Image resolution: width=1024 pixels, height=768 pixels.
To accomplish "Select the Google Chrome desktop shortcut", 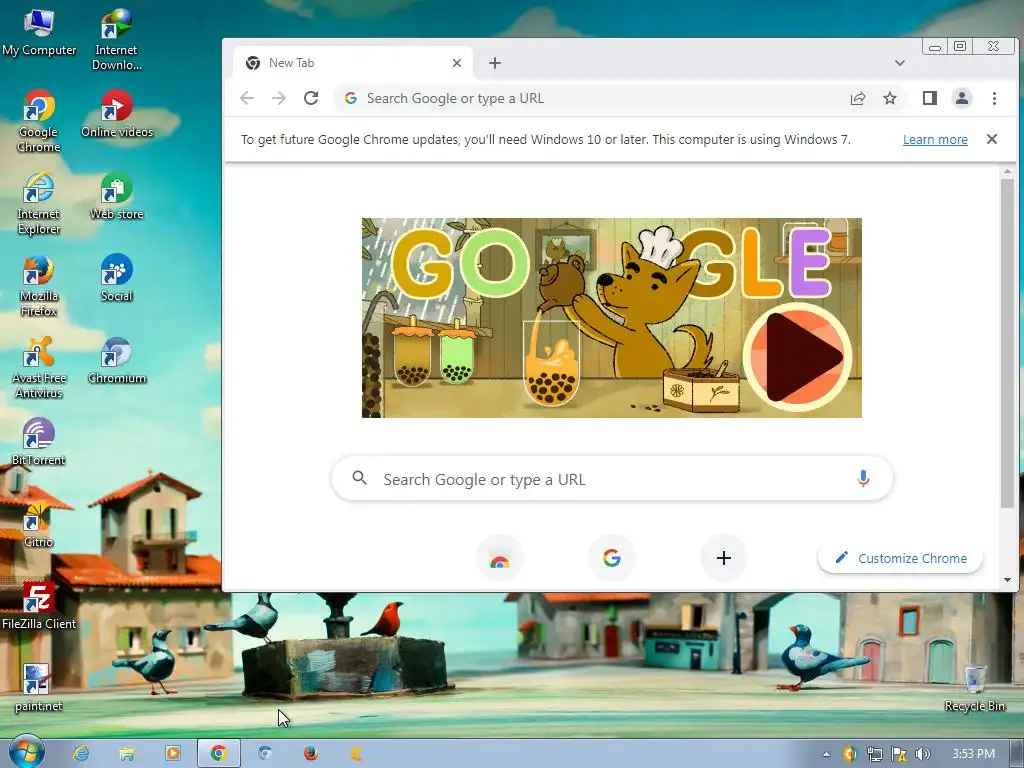I will coord(39,121).
